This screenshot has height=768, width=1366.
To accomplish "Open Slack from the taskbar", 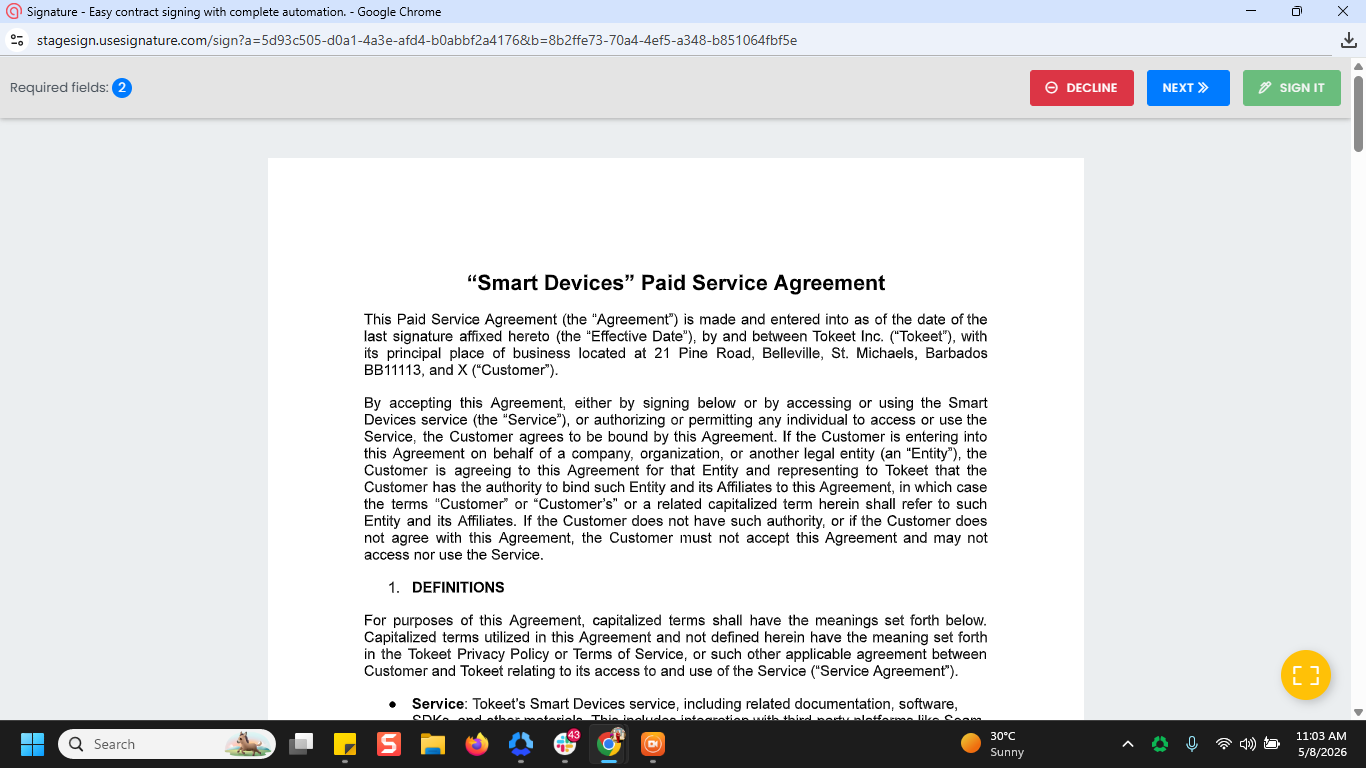I will pos(565,744).
